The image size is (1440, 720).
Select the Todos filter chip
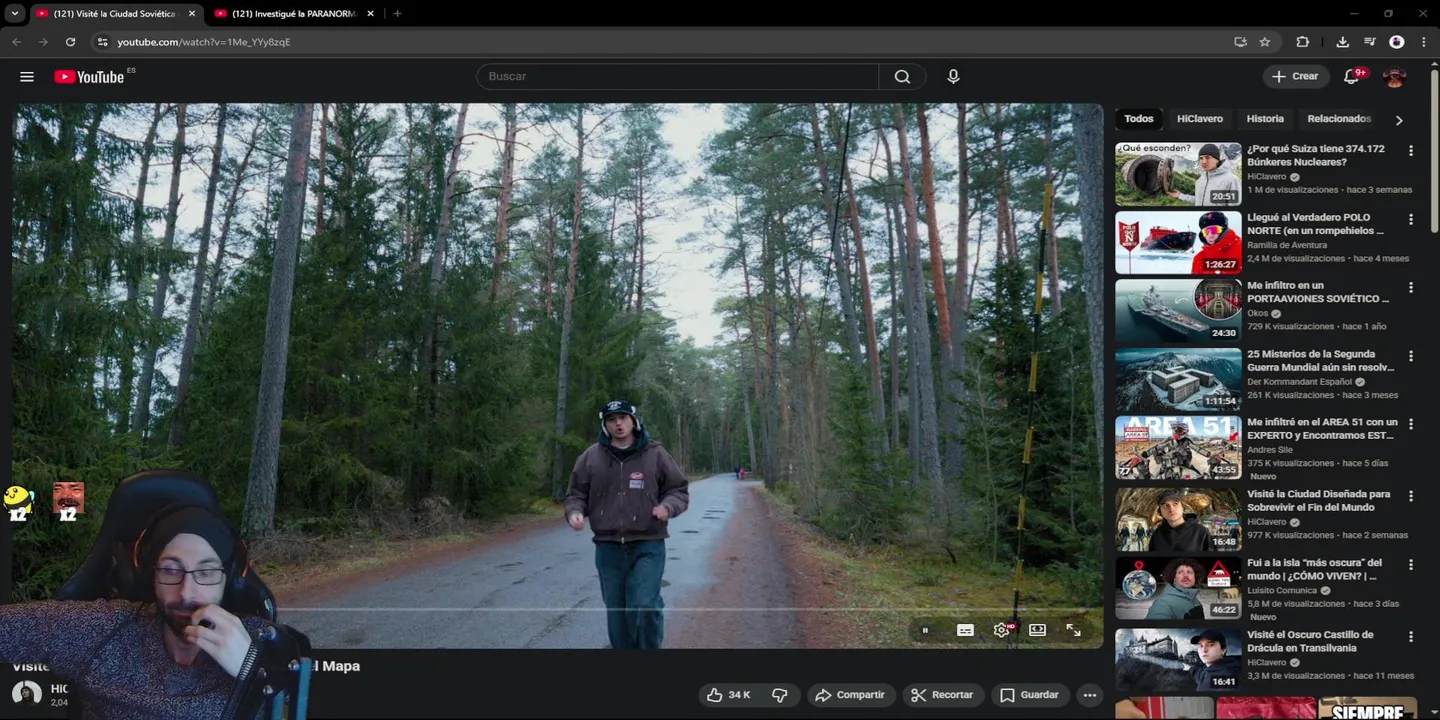[x=1138, y=119]
